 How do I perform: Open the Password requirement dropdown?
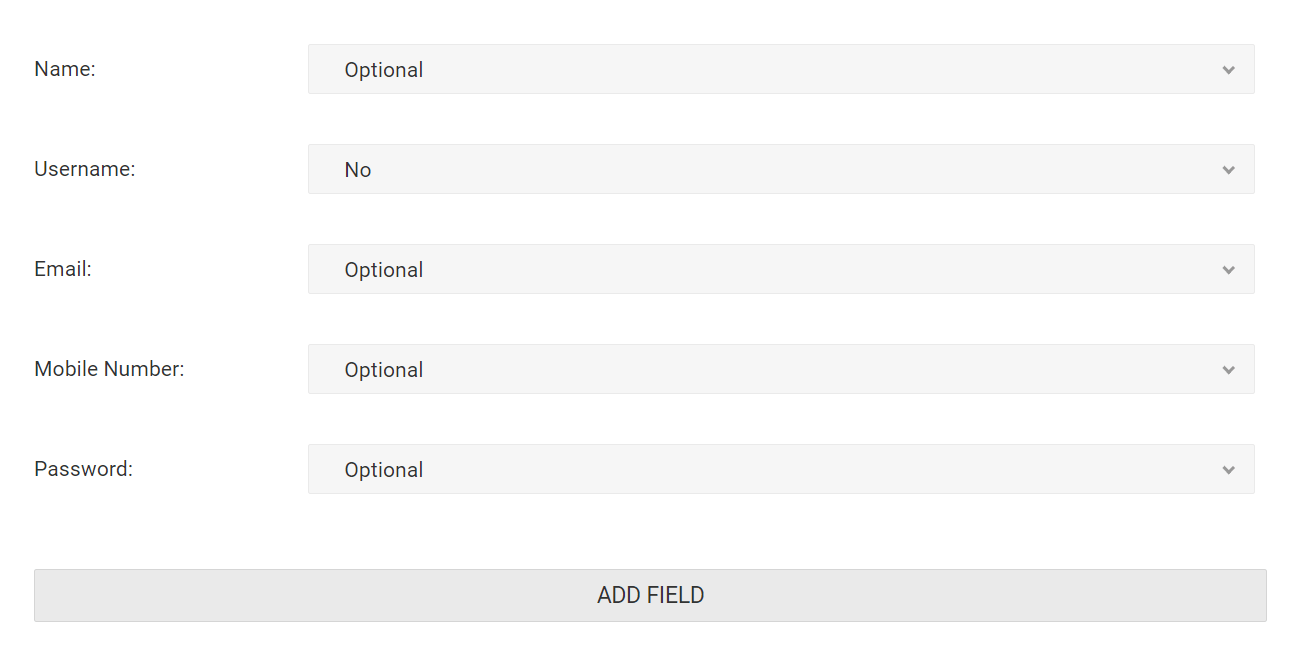[780, 470]
